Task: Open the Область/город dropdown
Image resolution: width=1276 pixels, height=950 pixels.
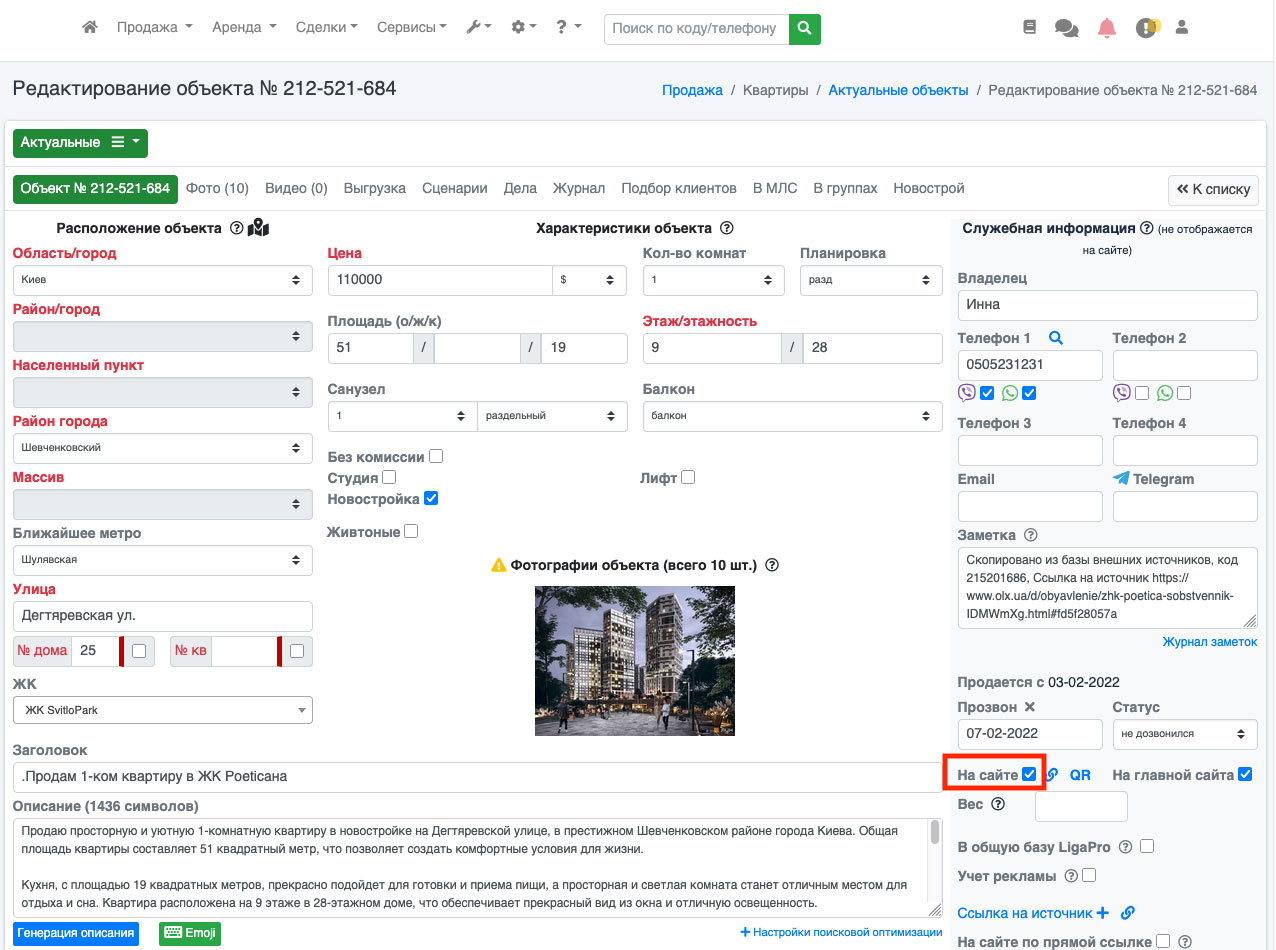Action: pyautogui.click(x=162, y=280)
